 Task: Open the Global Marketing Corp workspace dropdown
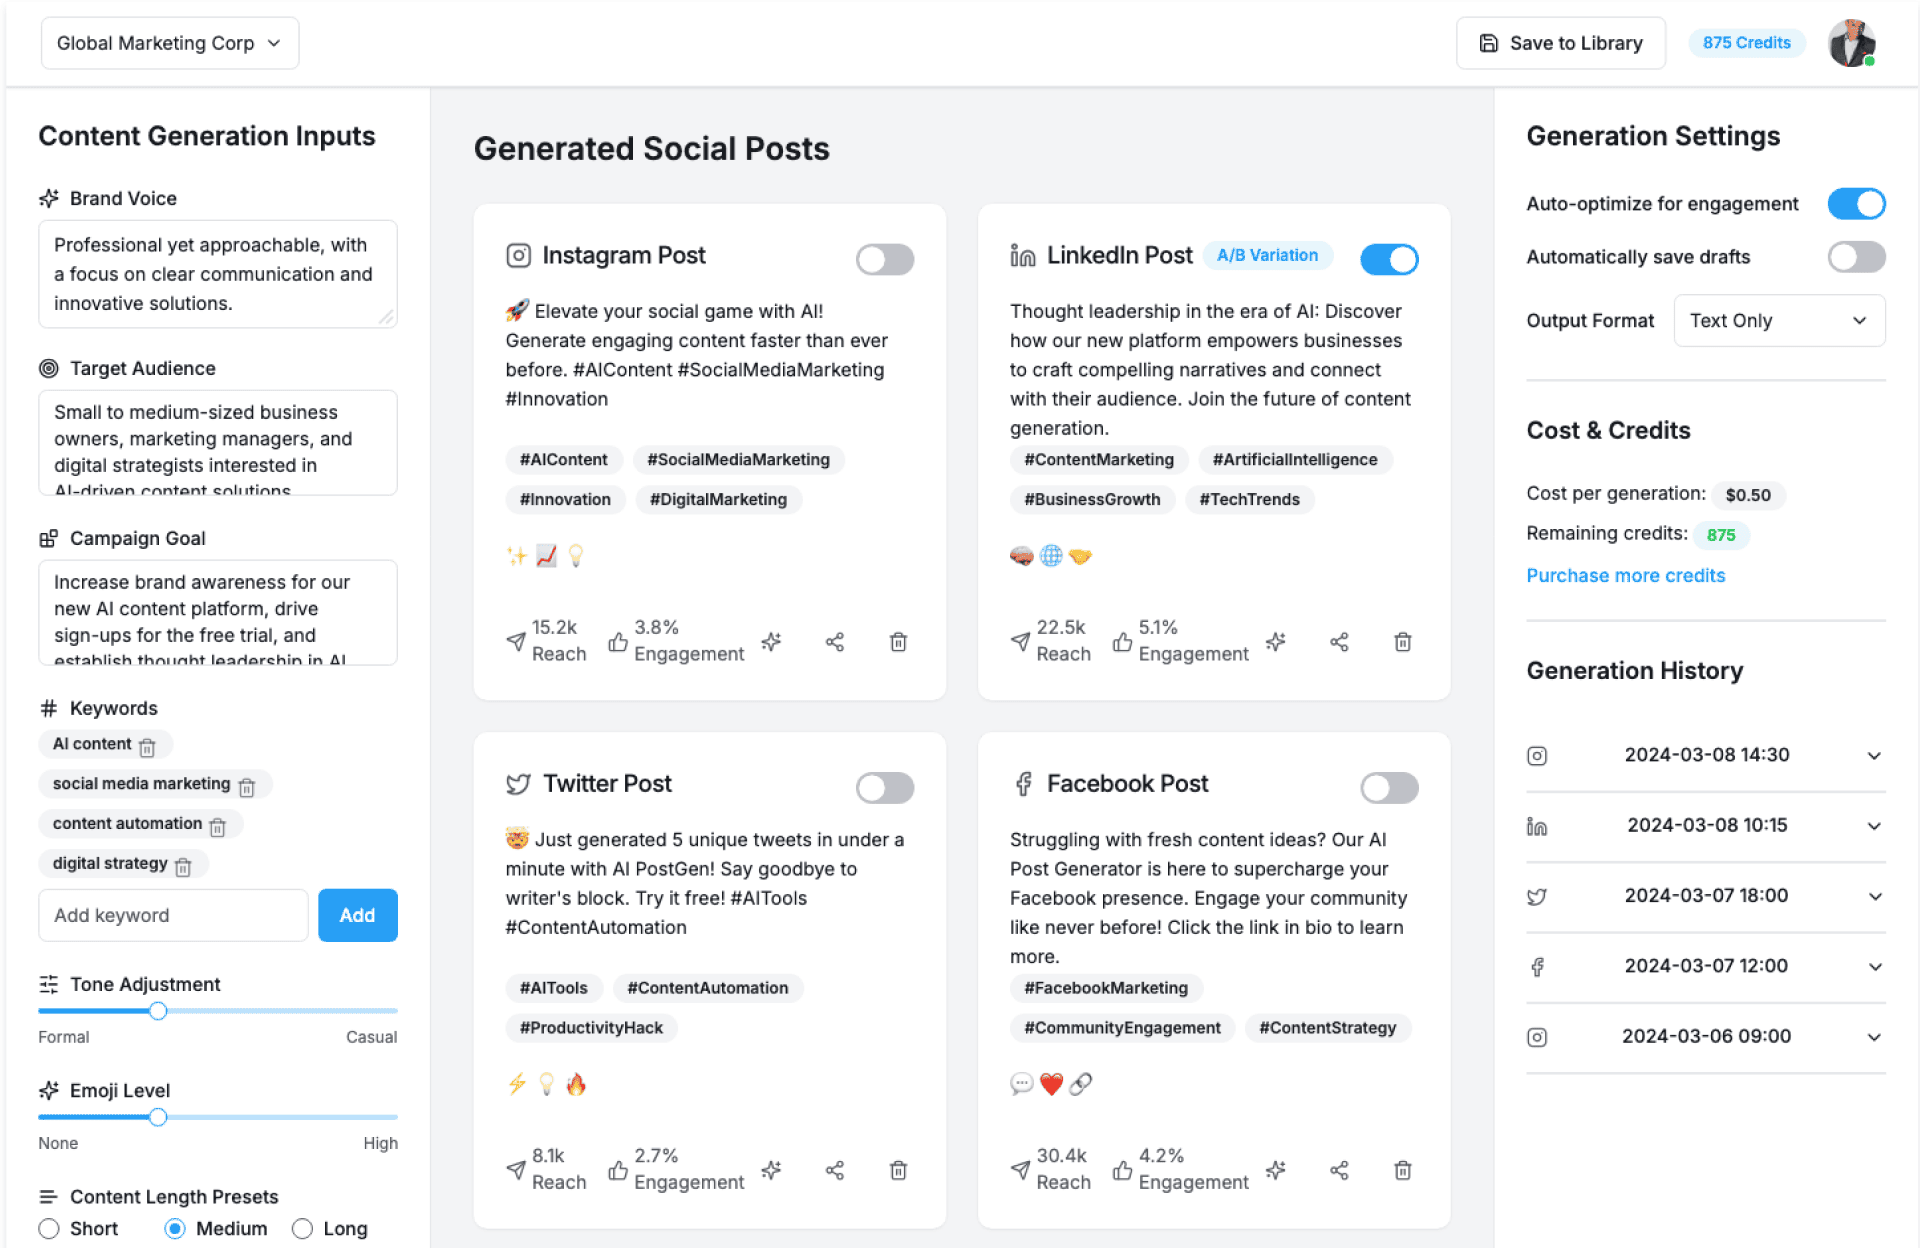tap(169, 43)
